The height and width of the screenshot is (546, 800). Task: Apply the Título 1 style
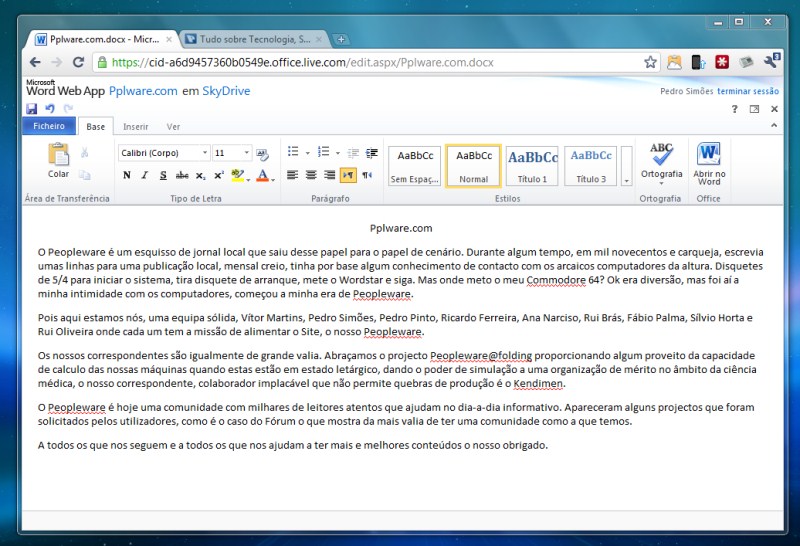[x=532, y=166]
